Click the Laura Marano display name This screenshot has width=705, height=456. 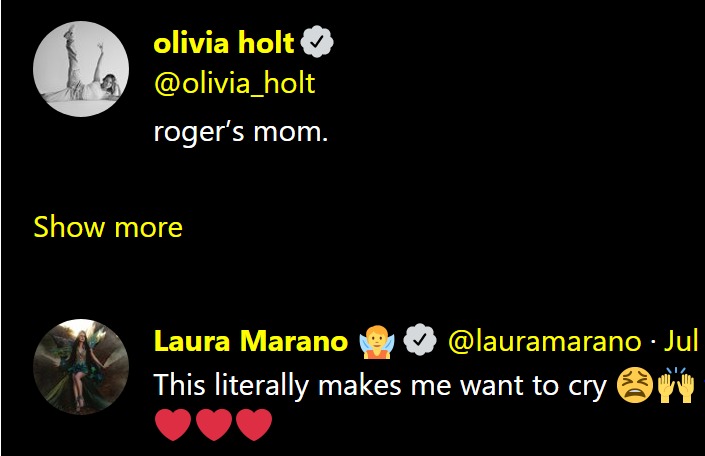(250, 342)
